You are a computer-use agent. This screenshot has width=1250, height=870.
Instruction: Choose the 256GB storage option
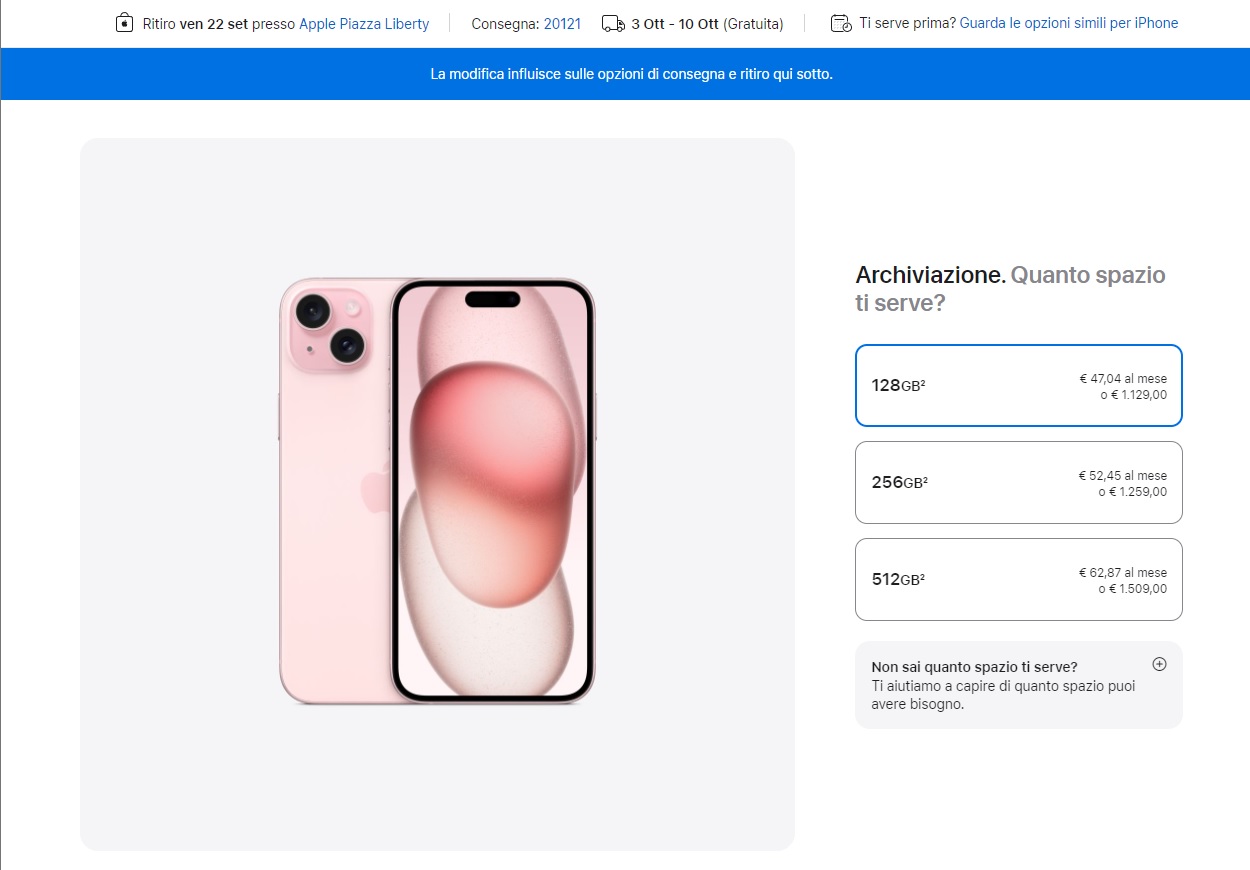pos(1018,482)
